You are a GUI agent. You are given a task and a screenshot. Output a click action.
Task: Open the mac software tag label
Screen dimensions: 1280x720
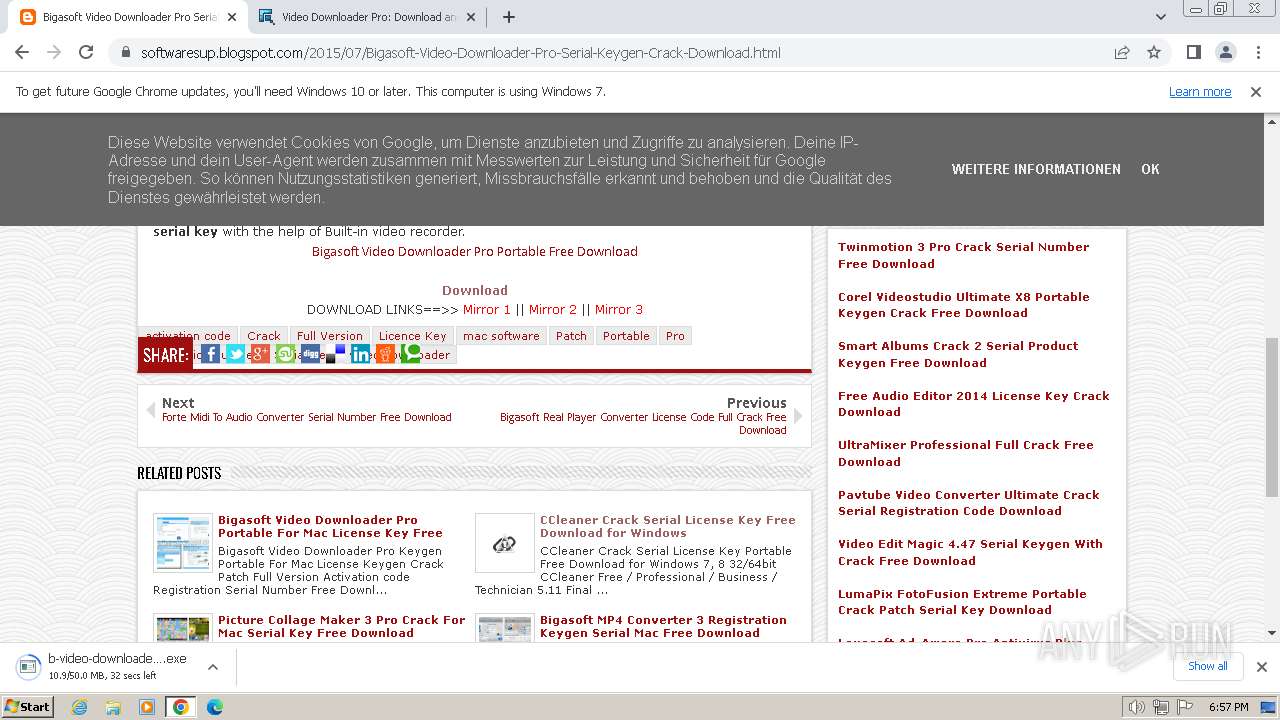click(x=501, y=336)
